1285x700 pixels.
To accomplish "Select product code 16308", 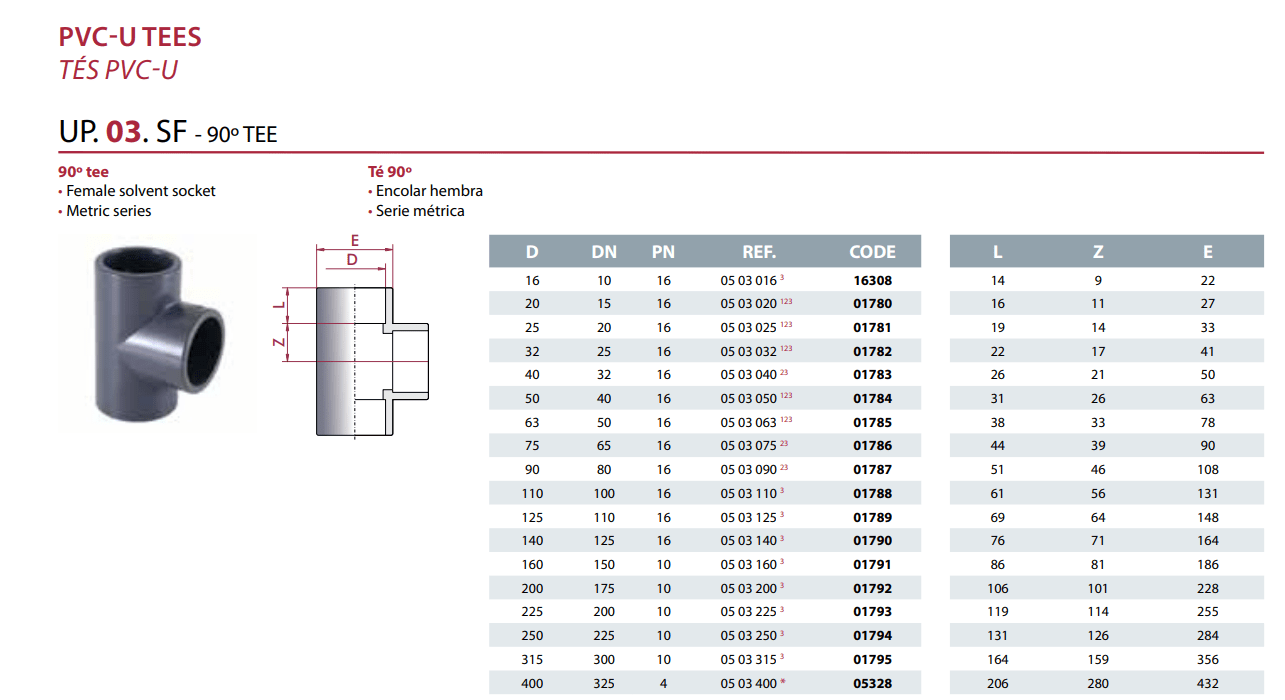I will coord(872,281).
